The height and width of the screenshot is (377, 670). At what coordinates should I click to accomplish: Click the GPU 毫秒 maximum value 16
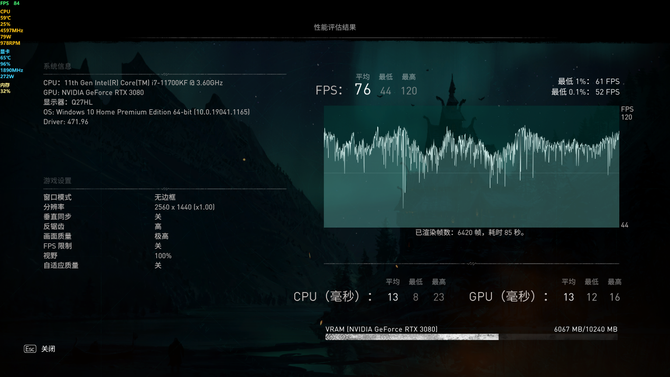point(614,297)
